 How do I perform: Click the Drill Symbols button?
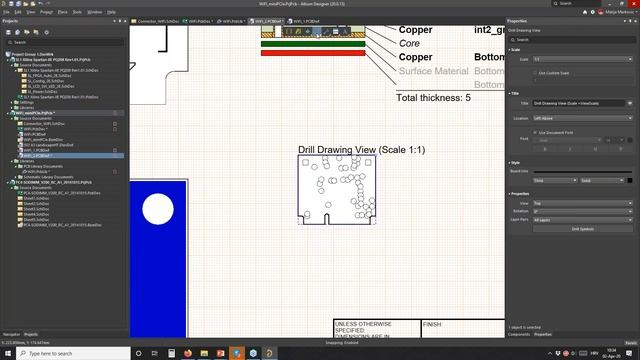point(583,229)
